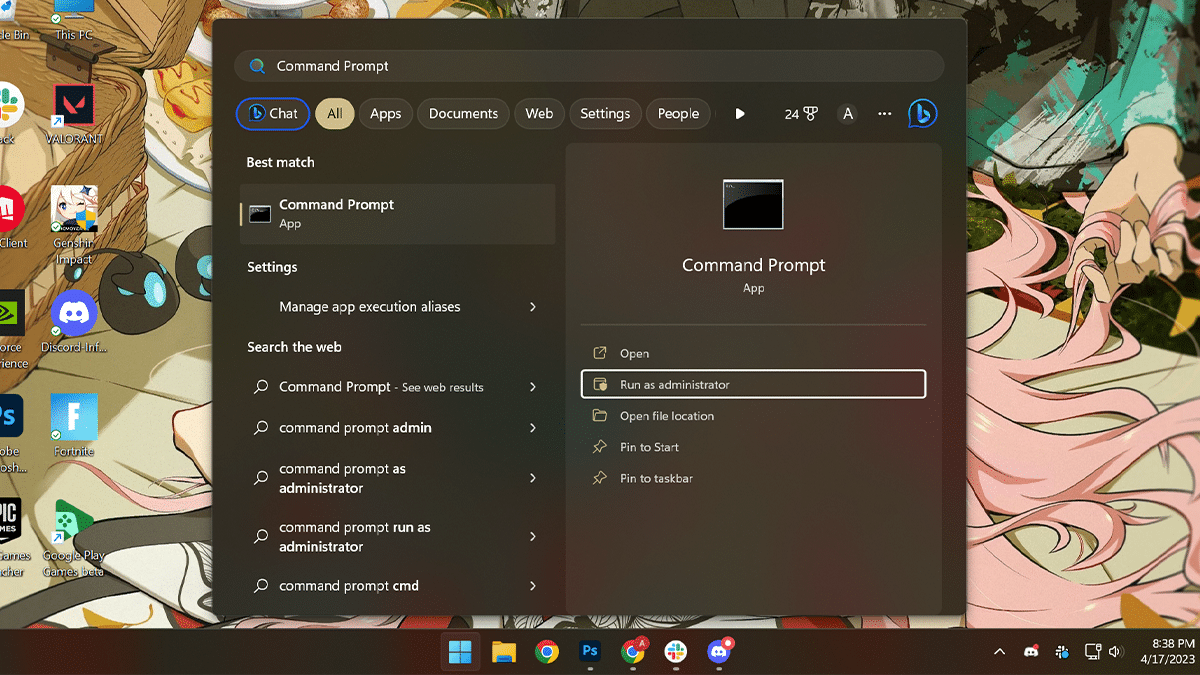Select the Settings filter tab

click(x=605, y=114)
